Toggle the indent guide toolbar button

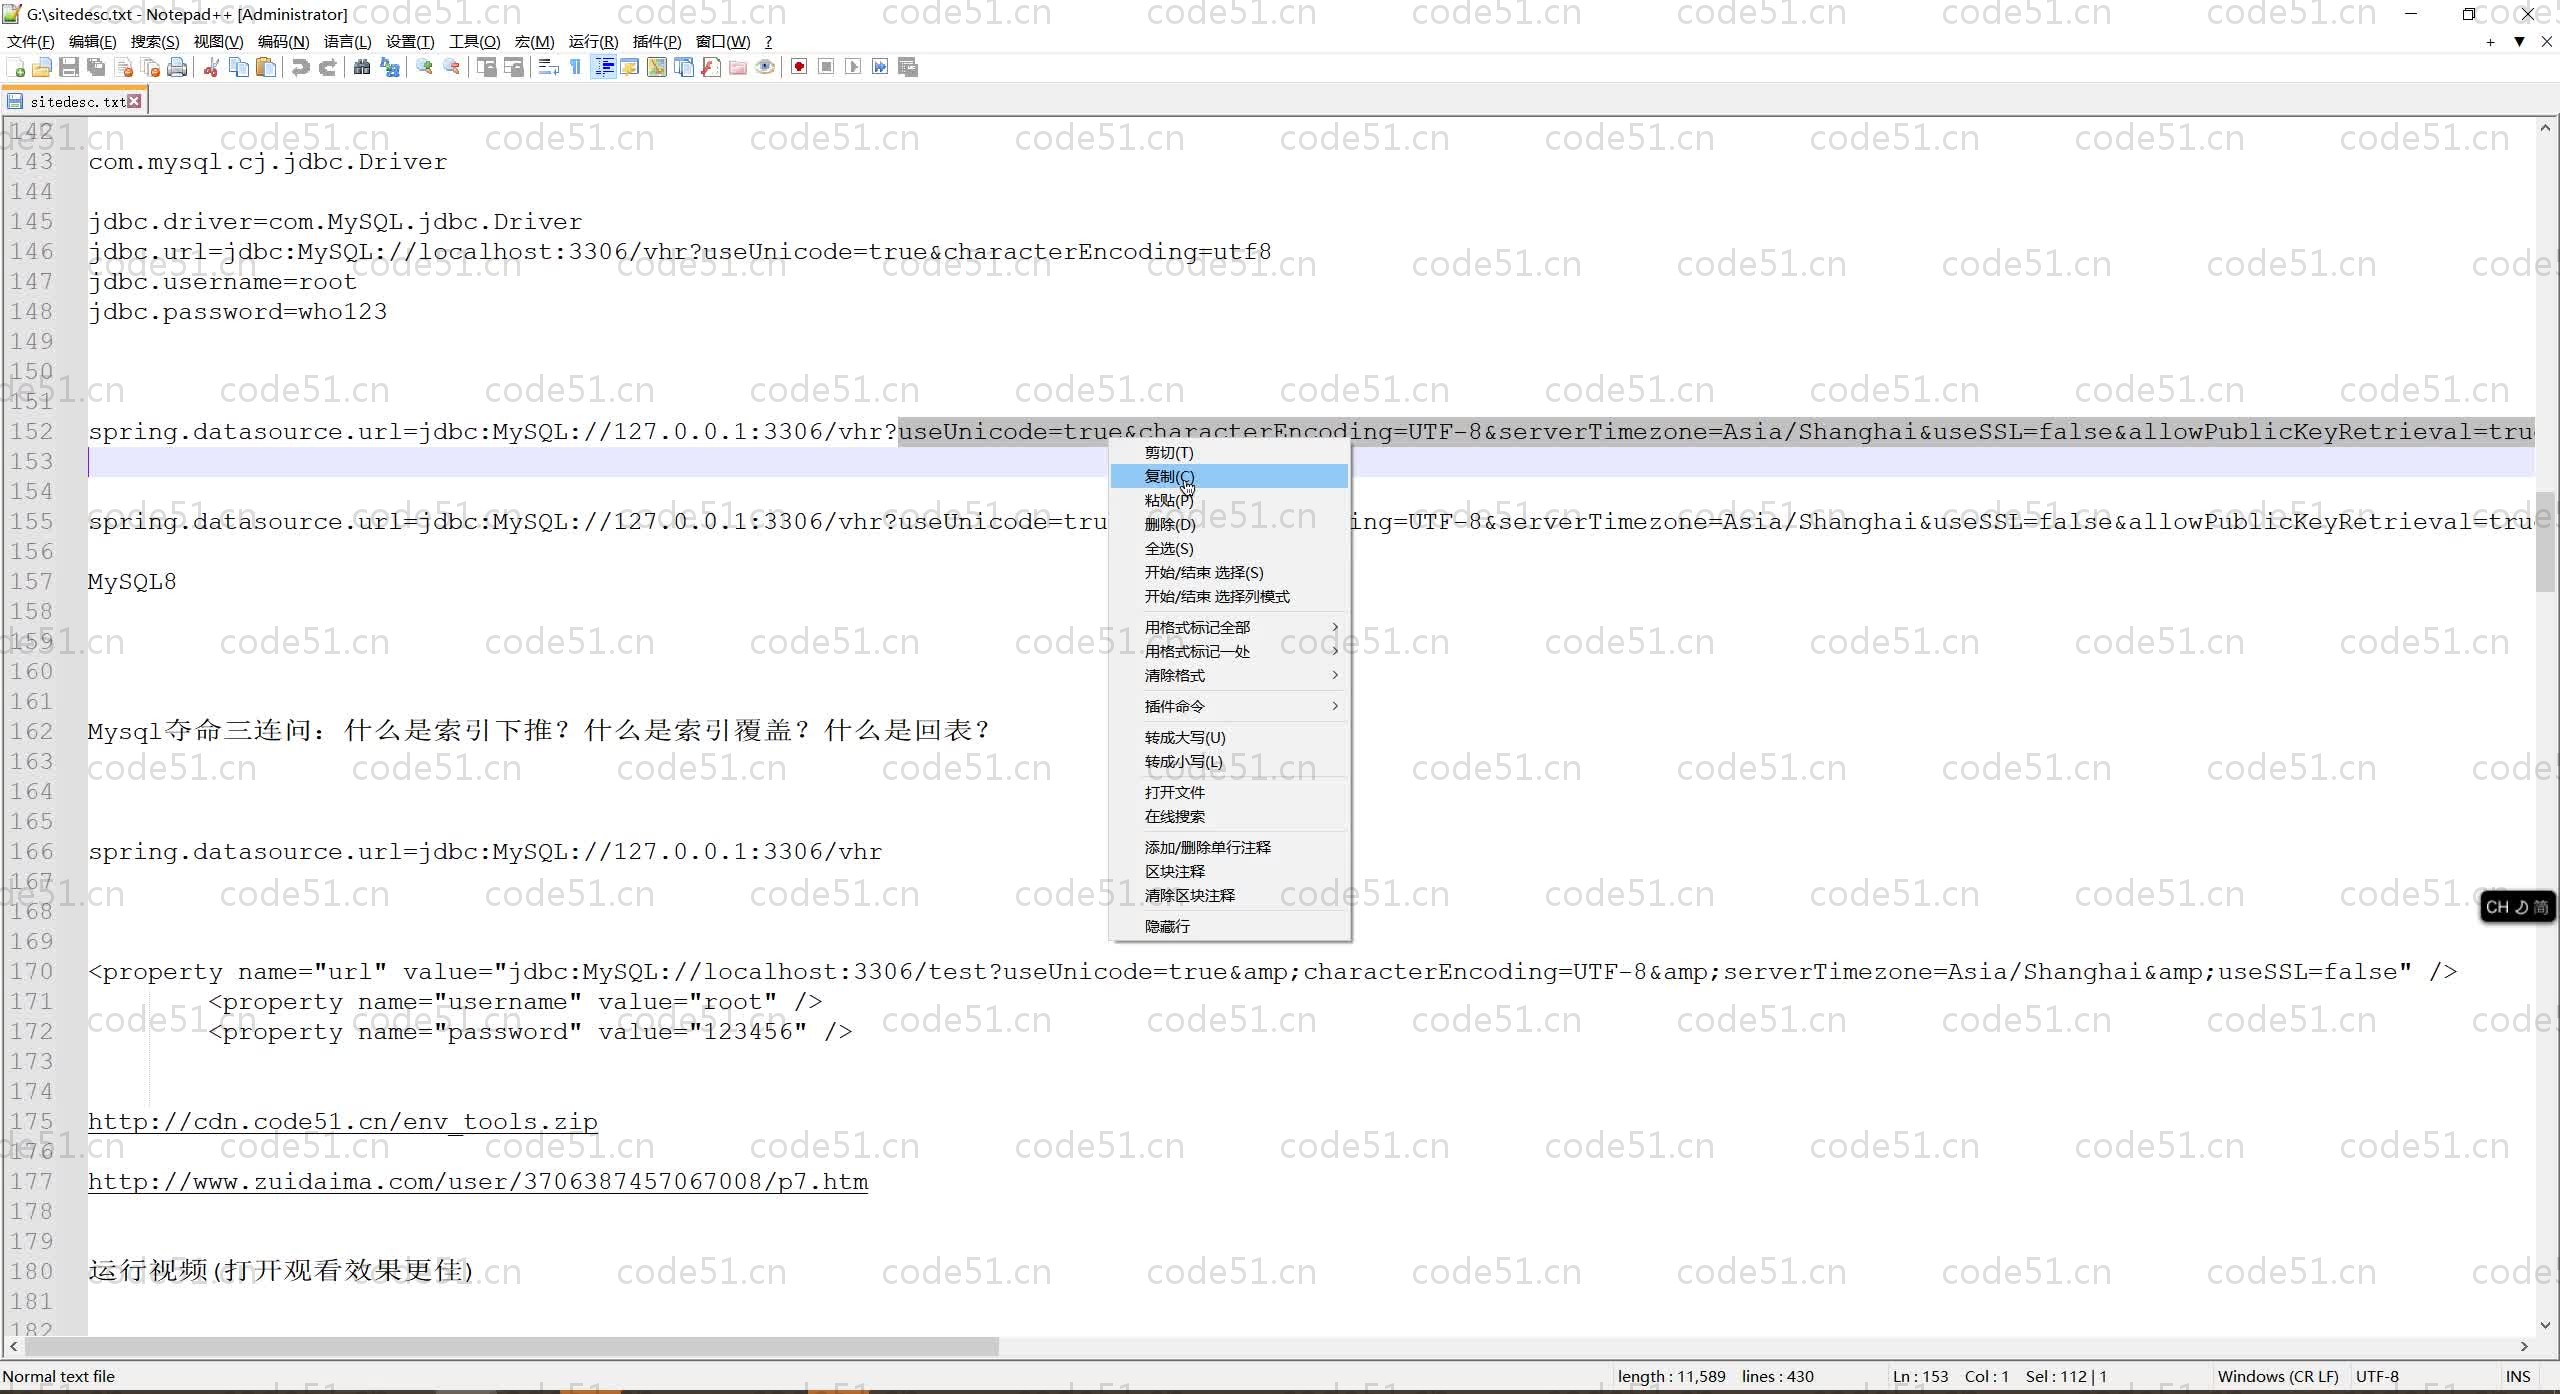click(x=603, y=67)
